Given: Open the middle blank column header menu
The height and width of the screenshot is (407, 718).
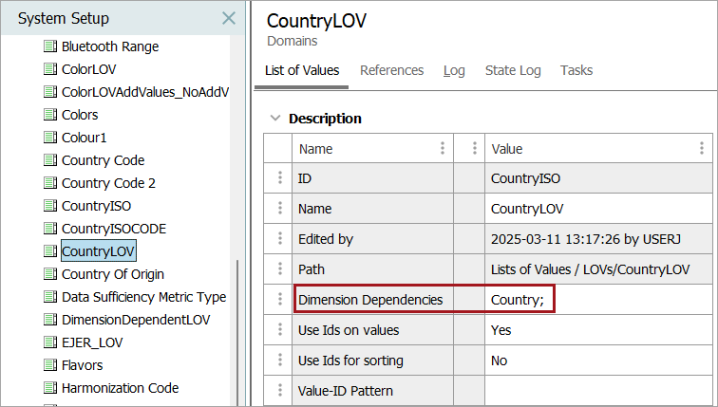Looking at the screenshot, I should pos(474,148).
